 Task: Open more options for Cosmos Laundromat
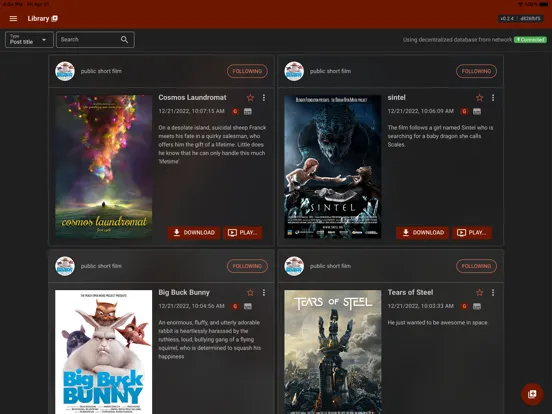point(264,98)
